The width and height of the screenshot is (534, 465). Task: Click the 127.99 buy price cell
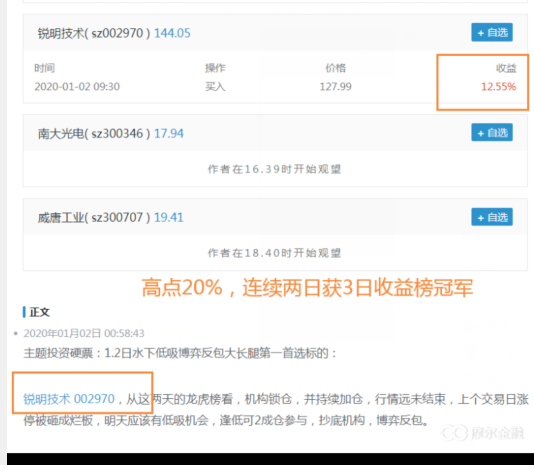click(x=335, y=87)
